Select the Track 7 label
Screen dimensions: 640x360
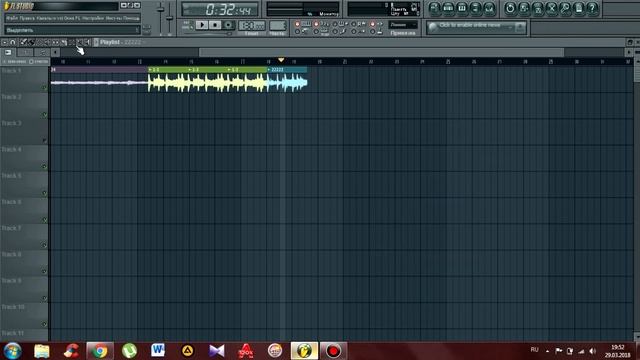point(11,228)
